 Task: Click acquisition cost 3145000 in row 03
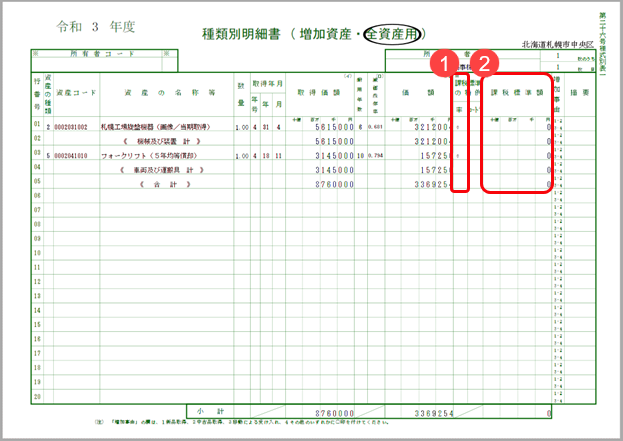[335, 156]
